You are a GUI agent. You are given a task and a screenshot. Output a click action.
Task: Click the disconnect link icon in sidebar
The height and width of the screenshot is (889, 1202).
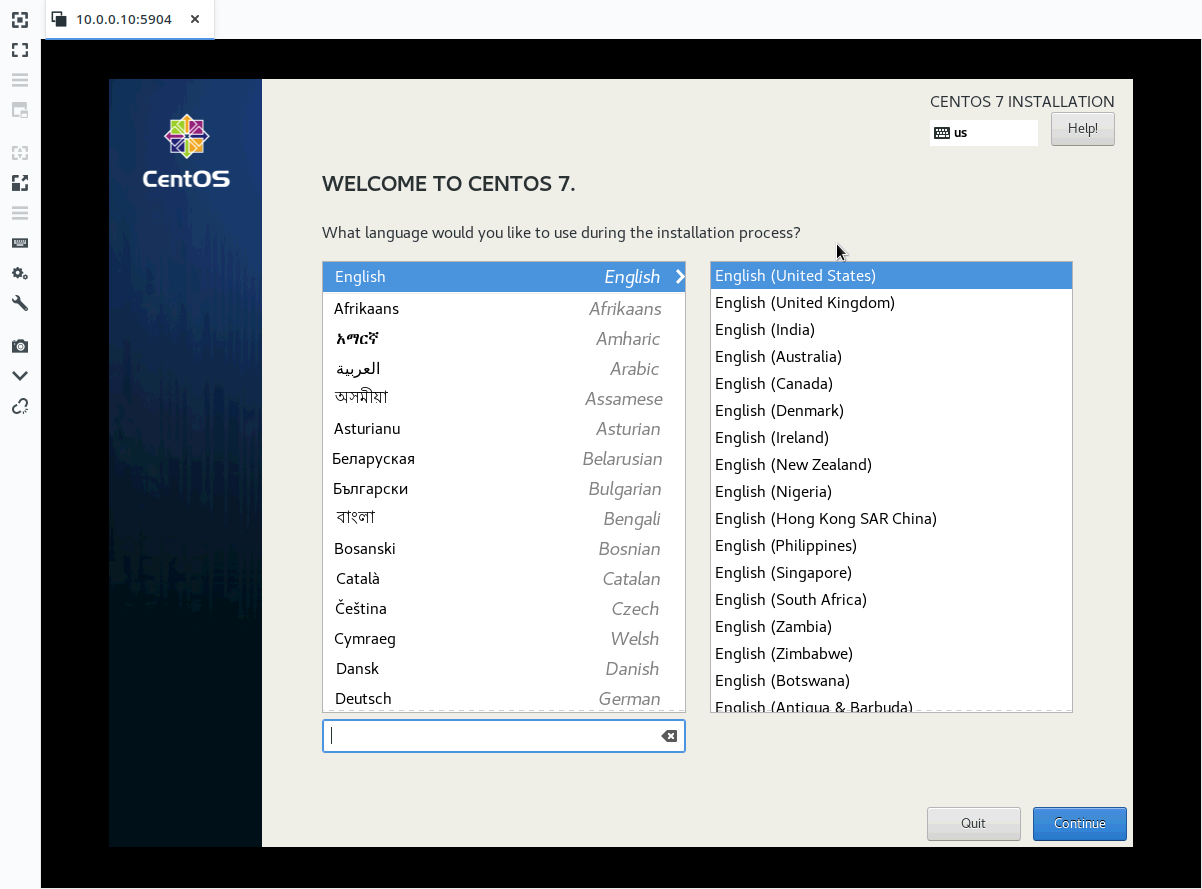tap(19, 406)
